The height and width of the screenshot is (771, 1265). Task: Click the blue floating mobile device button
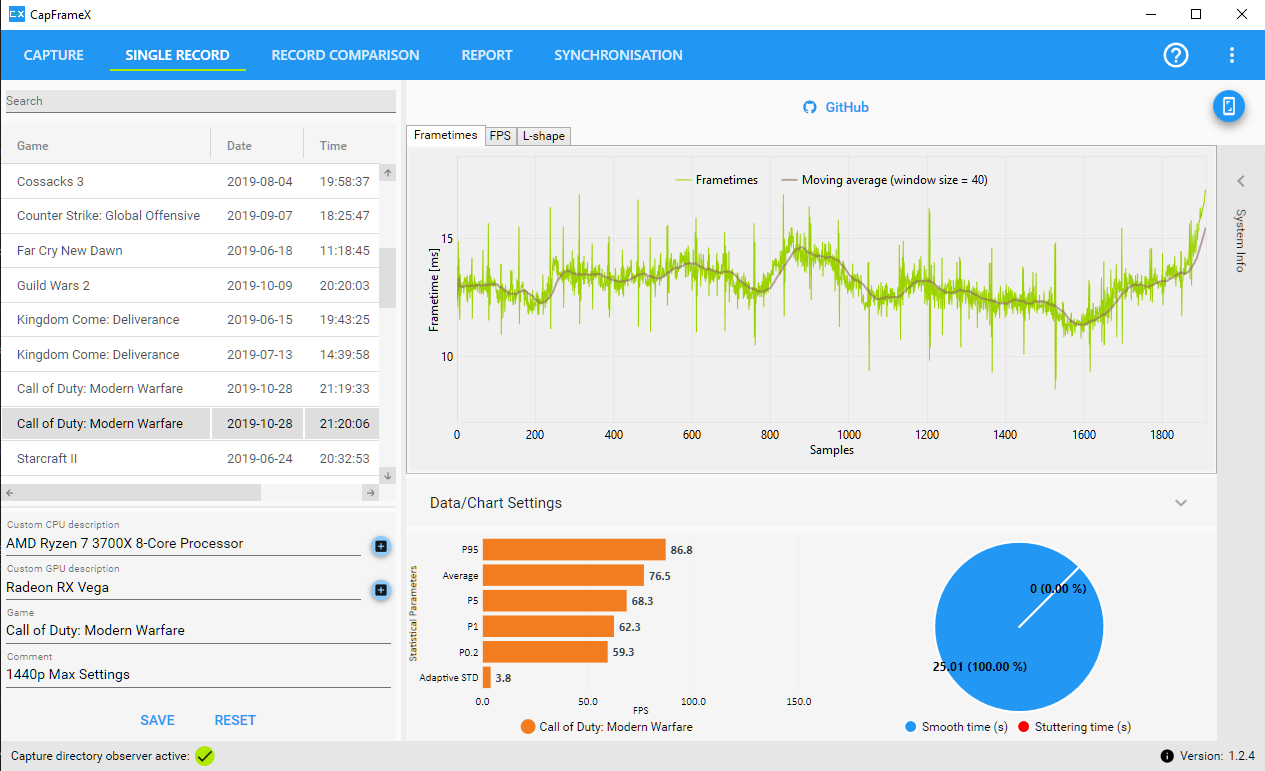click(x=1229, y=106)
